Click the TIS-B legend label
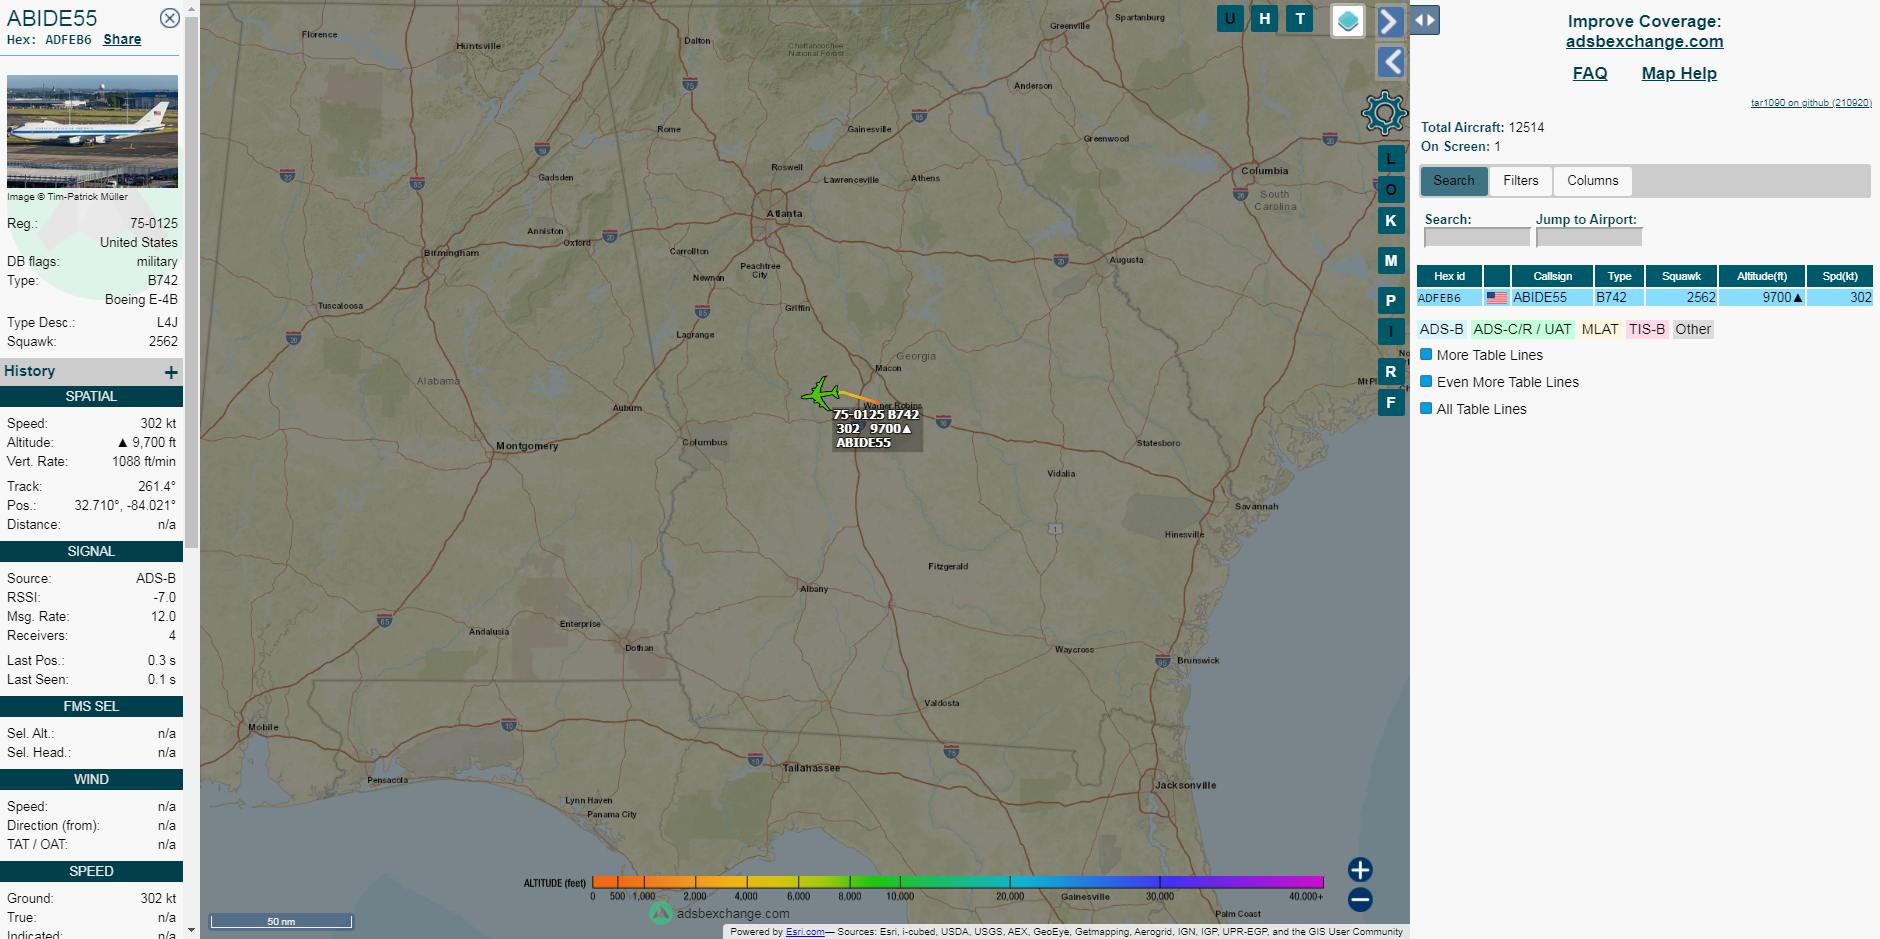Viewport: 1880px width, 939px height. coord(1647,329)
